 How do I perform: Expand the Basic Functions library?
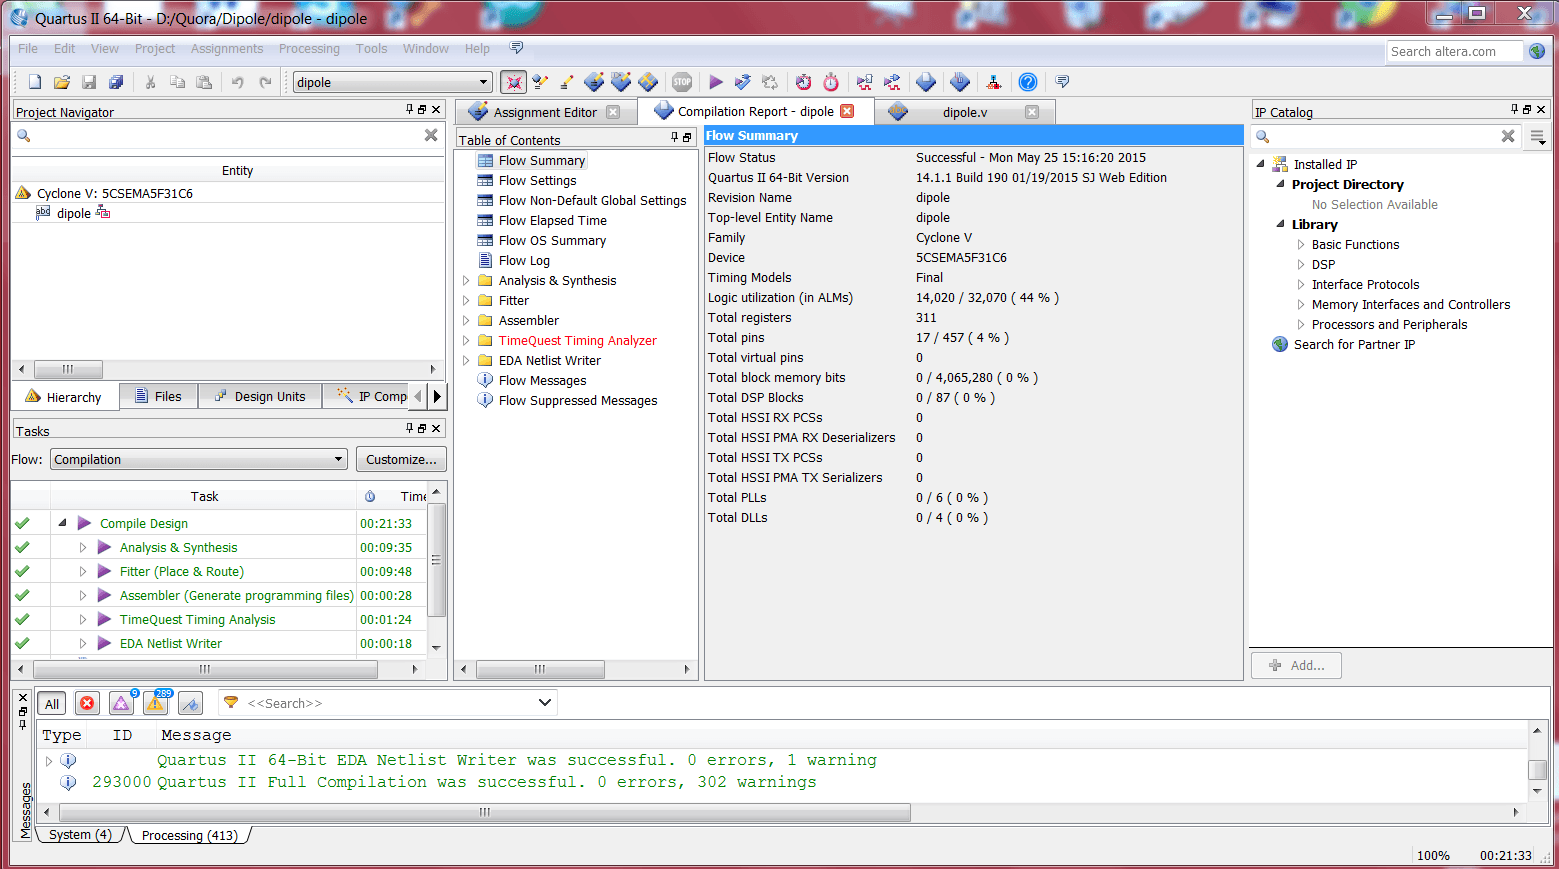click(x=1301, y=245)
